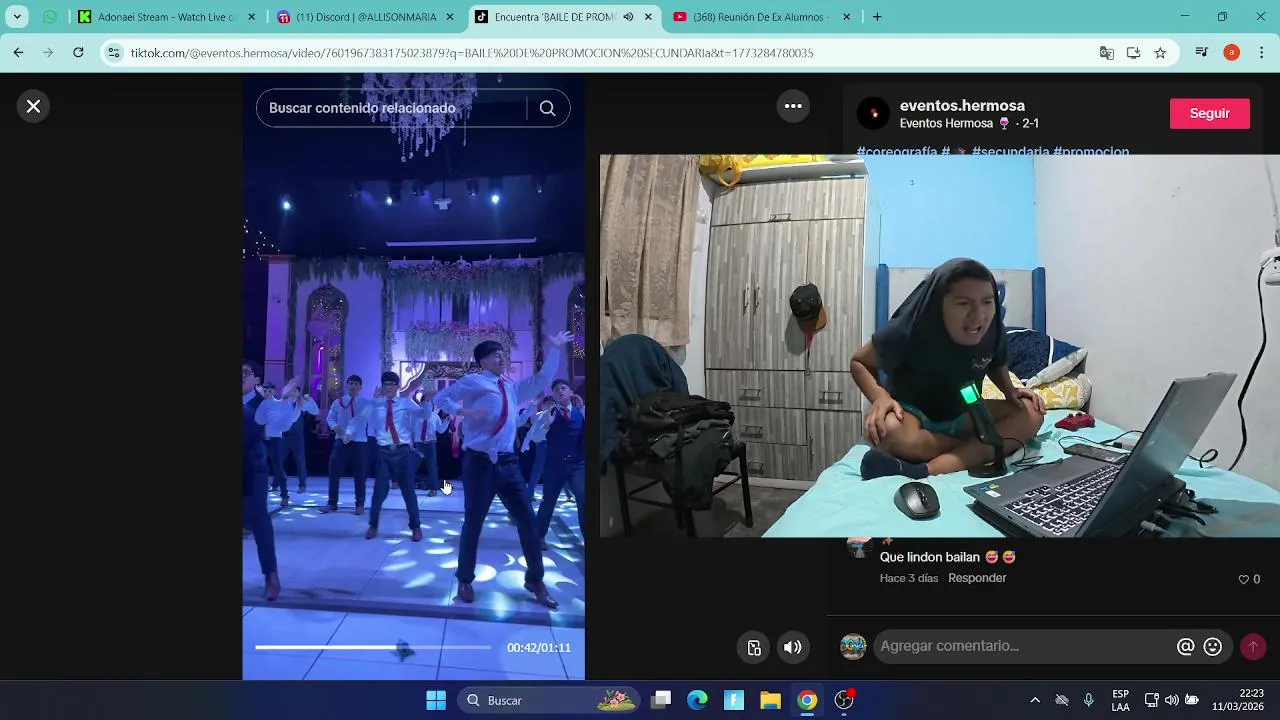Seek the video progress bar
This screenshot has width=1280, height=720.
(372, 647)
